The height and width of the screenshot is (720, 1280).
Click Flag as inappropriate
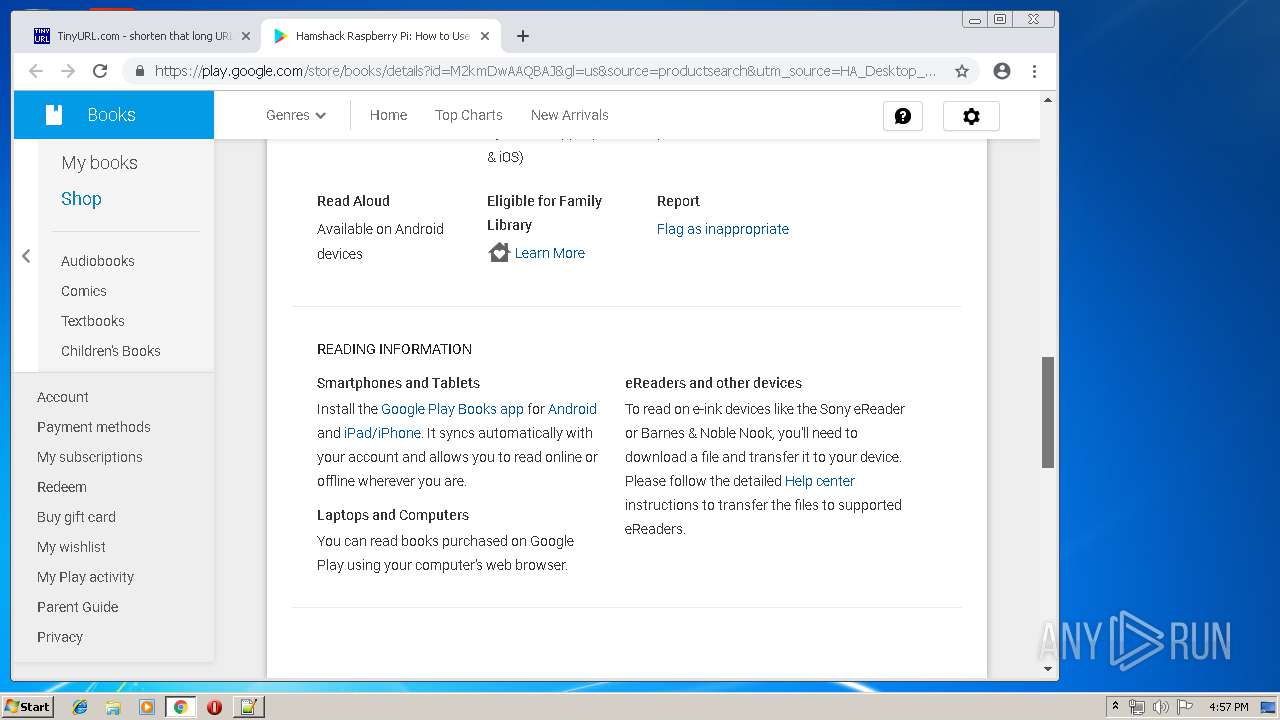[x=723, y=229]
